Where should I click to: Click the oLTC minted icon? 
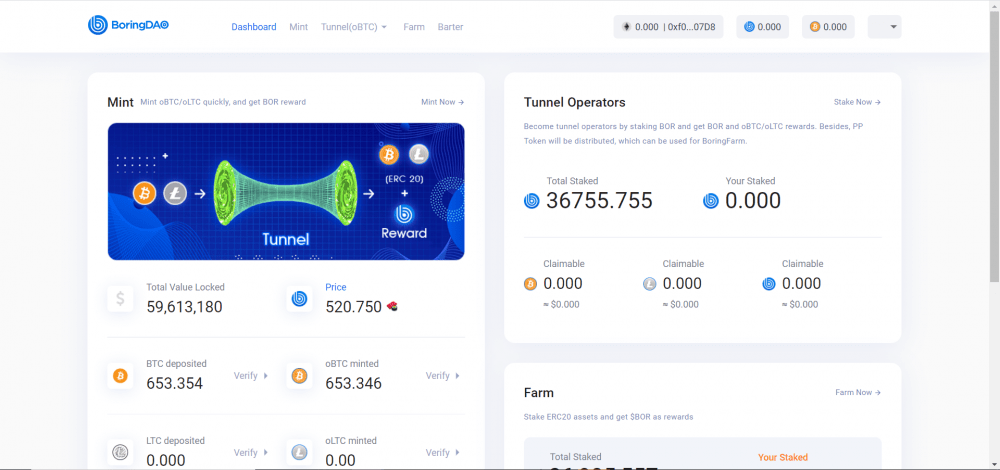pos(300,452)
